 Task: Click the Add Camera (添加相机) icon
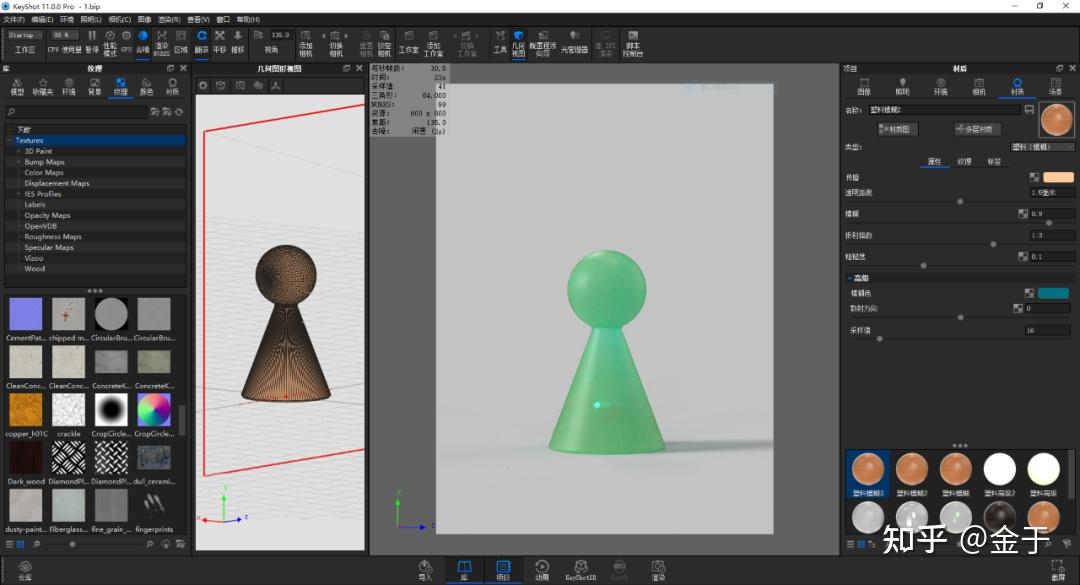coord(306,40)
